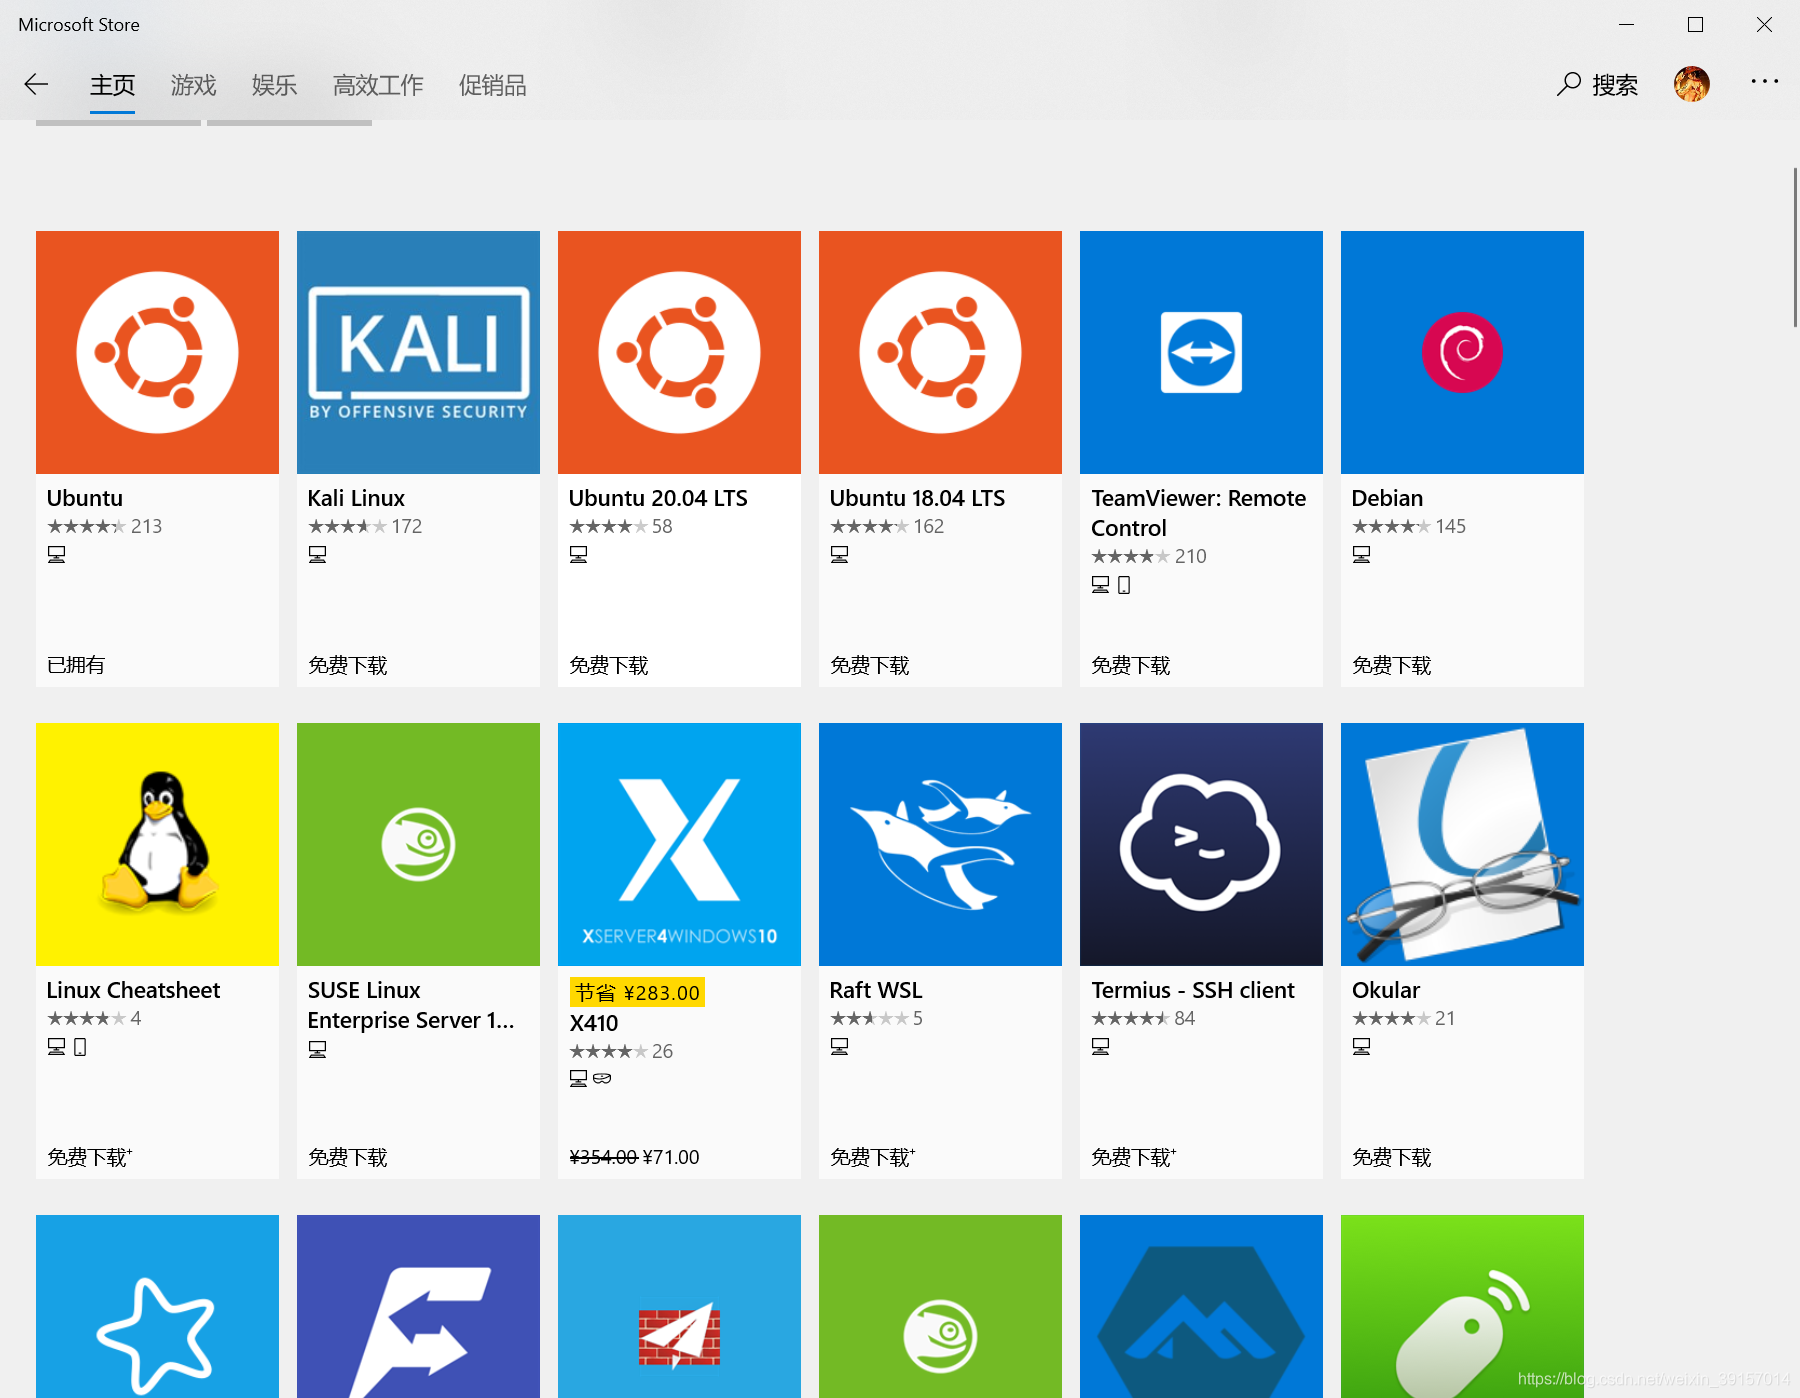This screenshot has height=1398, width=1800.
Task: Switch to the 游戏 tab
Action: click(193, 85)
